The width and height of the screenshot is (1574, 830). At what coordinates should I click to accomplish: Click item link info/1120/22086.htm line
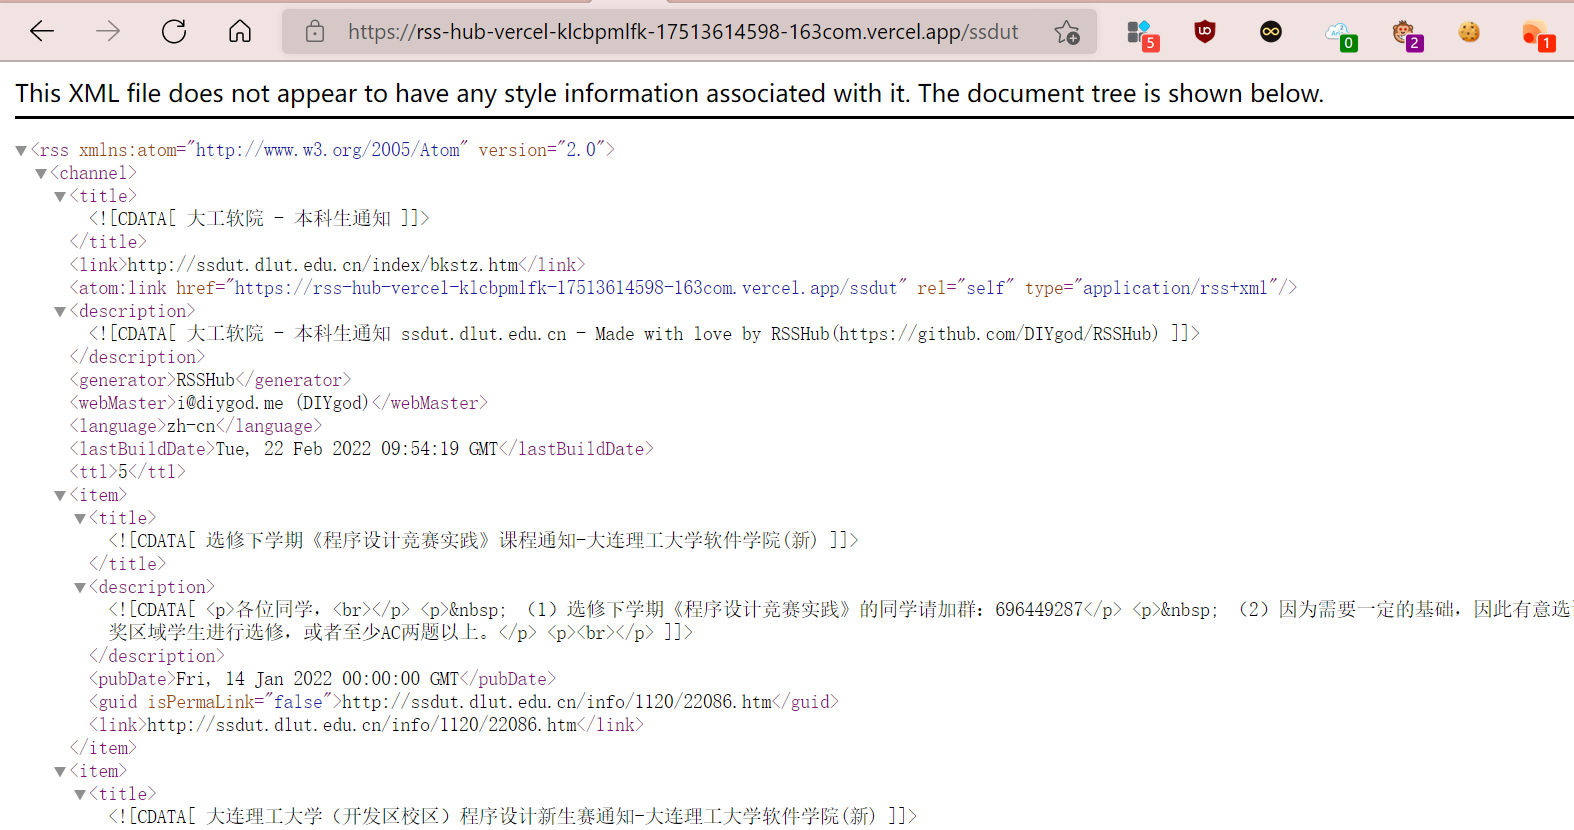(x=366, y=725)
